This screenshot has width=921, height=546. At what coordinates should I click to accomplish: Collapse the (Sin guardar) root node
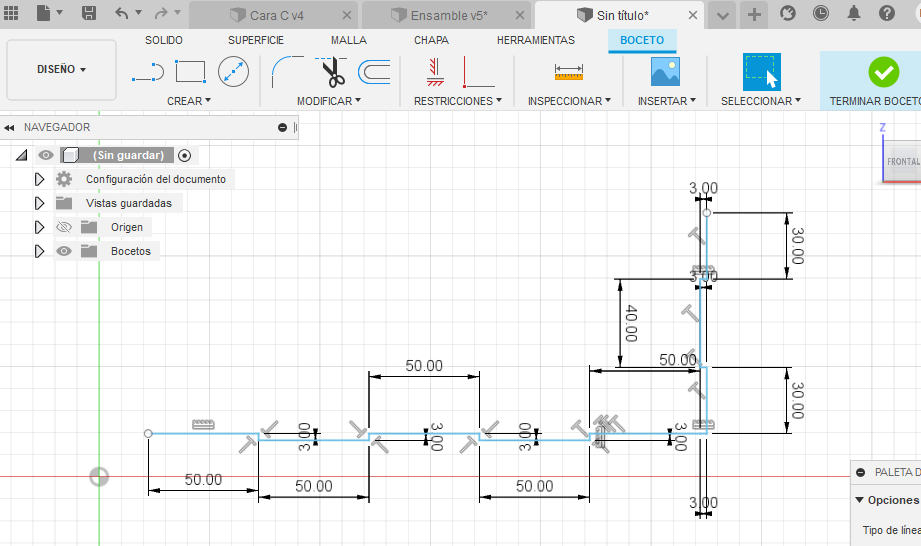click(22, 155)
